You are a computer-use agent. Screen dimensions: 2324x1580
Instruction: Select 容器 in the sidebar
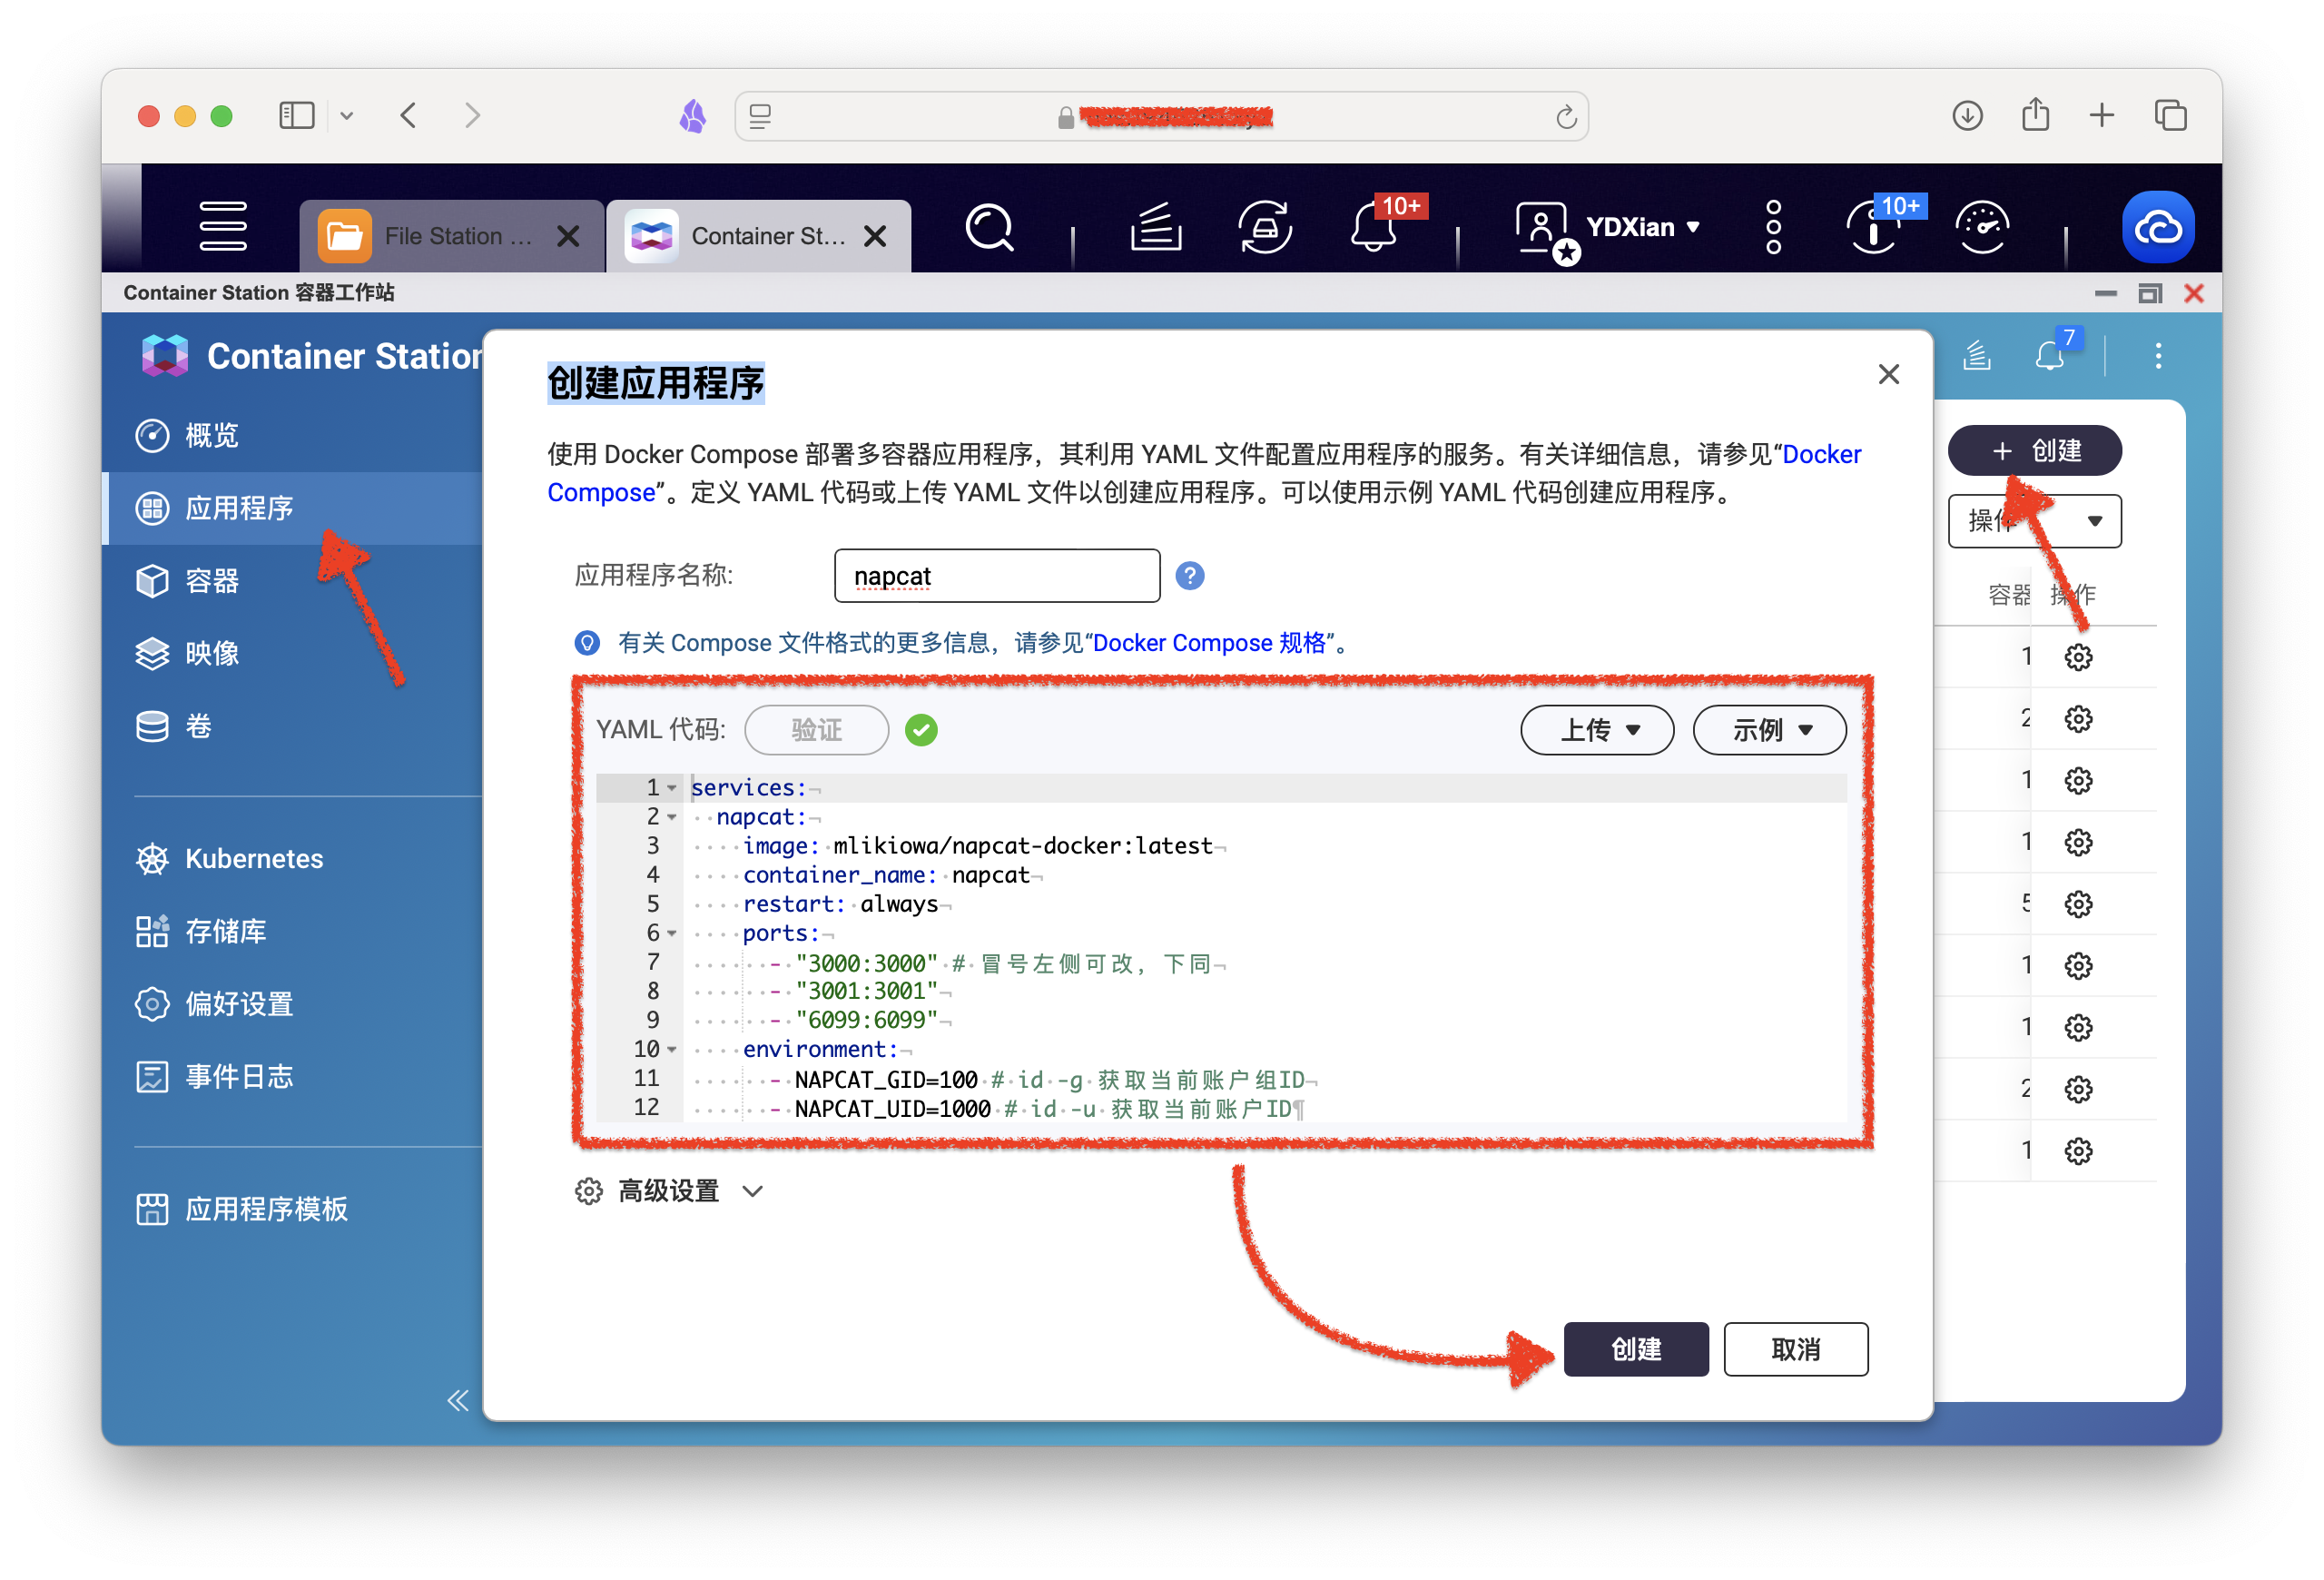point(293,580)
